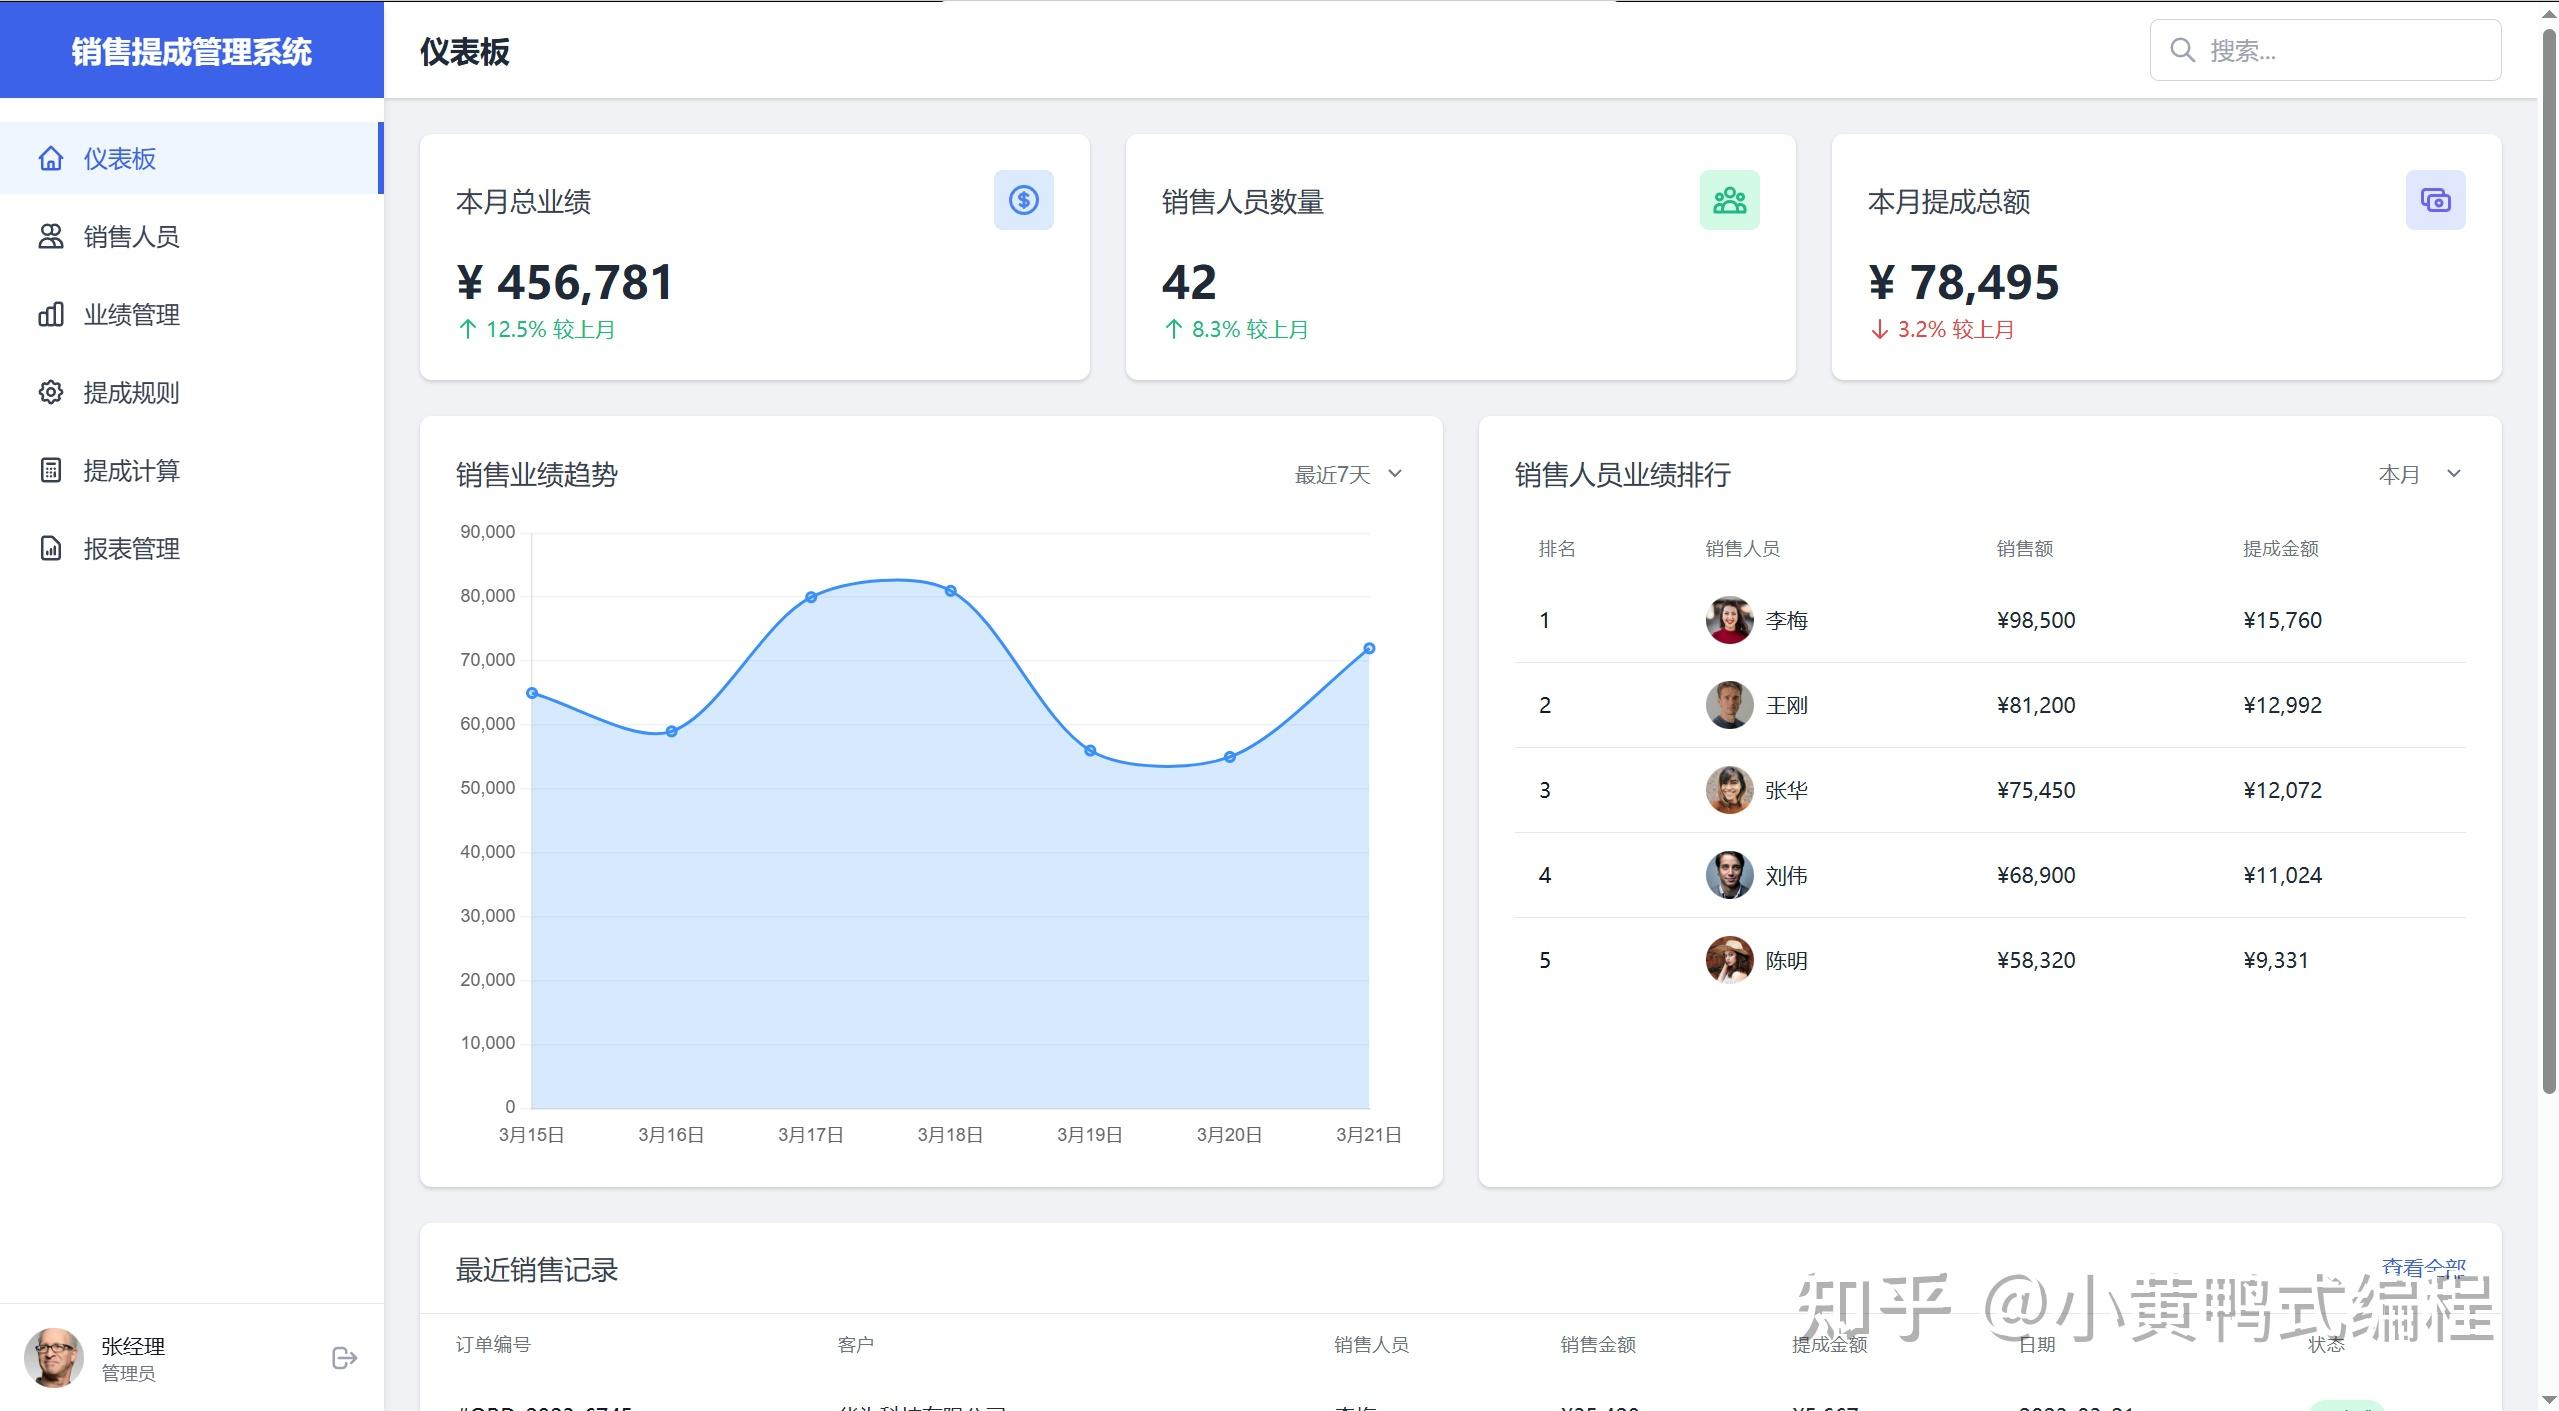The image size is (2559, 1411).
Task: Click 李梅's avatar in the ranking table
Action: tap(1728, 620)
